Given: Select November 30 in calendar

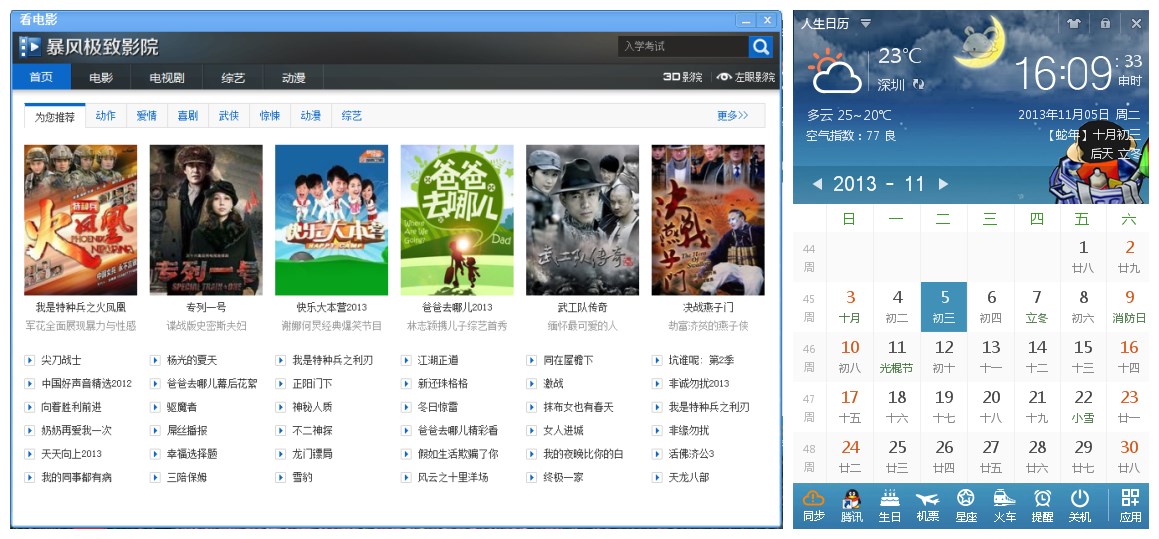Looking at the screenshot, I should click(x=1129, y=456).
